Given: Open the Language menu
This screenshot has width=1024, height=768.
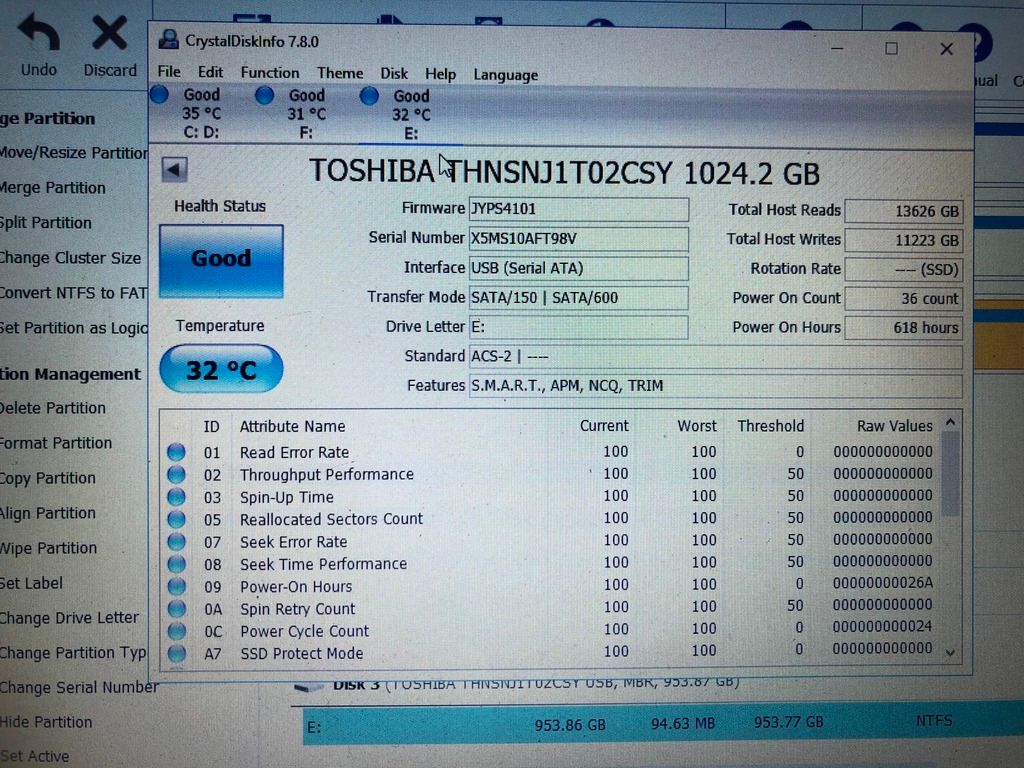Looking at the screenshot, I should [x=506, y=75].
